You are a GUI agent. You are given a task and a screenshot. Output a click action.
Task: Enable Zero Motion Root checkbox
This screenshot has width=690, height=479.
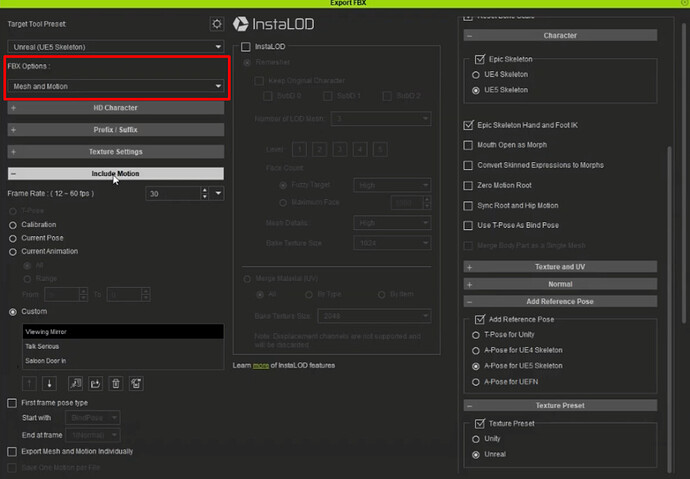click(x=468, y=186)
